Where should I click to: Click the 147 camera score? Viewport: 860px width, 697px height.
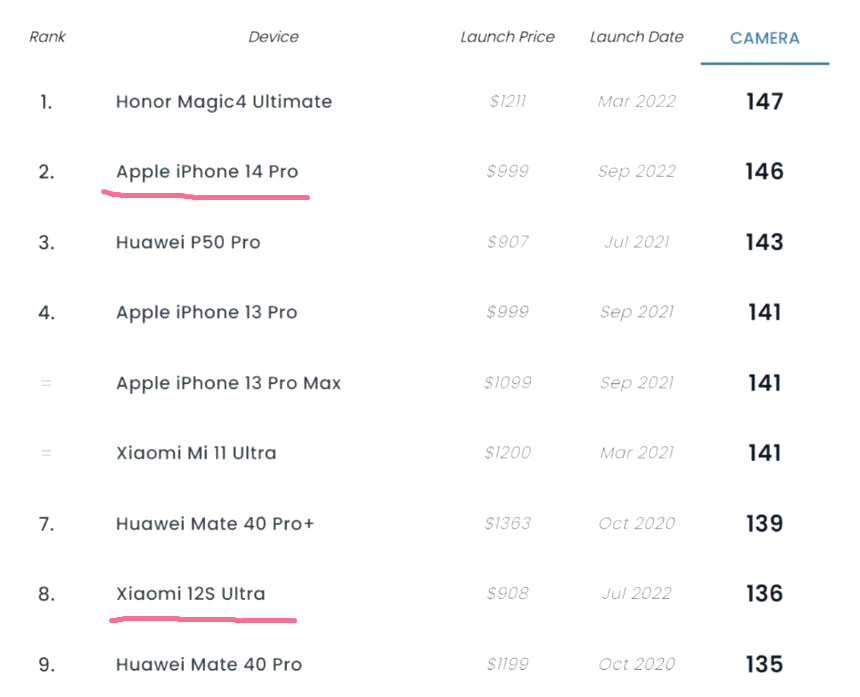click(x=765, y=101)
